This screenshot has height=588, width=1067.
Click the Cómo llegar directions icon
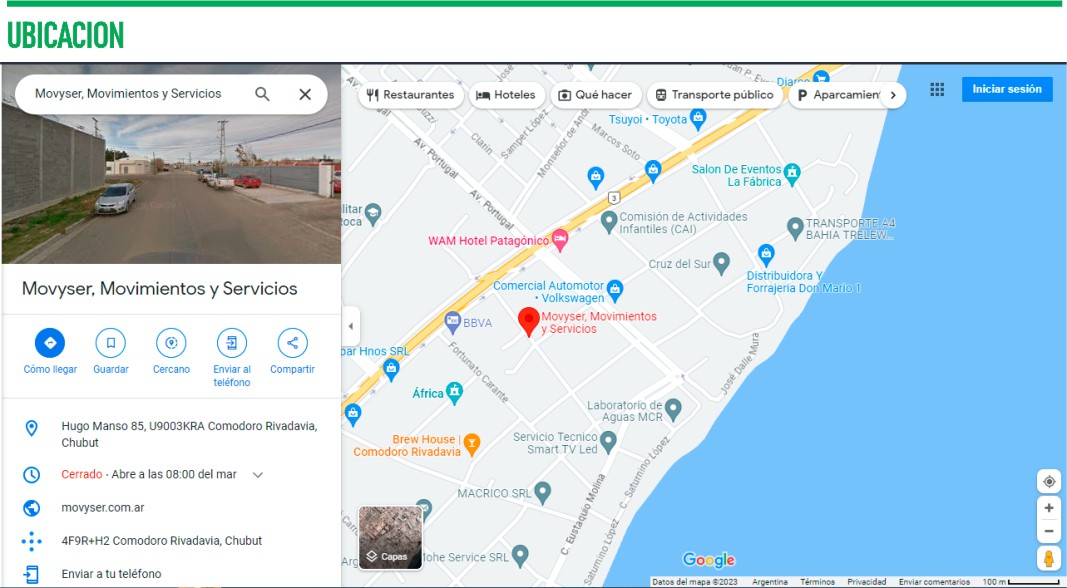pyautogui.click(x=50, y=343)
